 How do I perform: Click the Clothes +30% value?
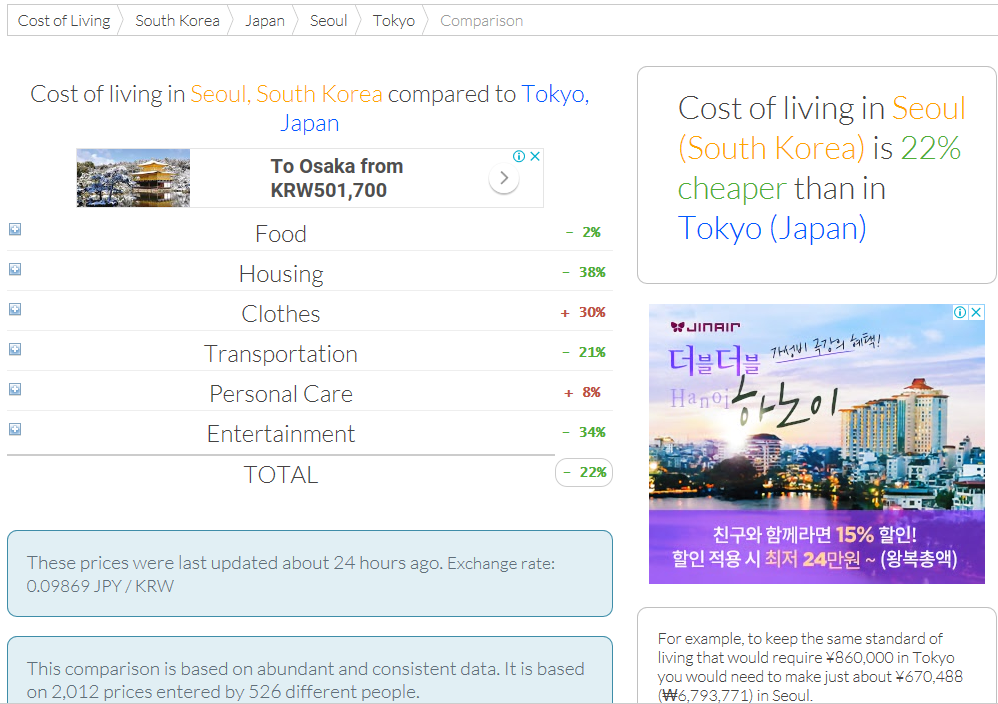tap(583, 313)
